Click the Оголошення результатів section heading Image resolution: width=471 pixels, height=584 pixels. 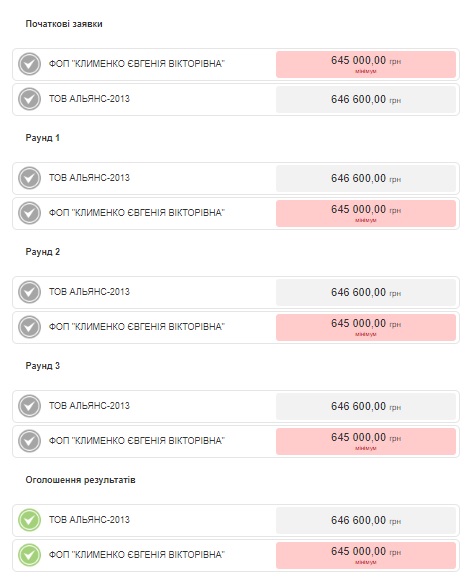pos(80,480)
